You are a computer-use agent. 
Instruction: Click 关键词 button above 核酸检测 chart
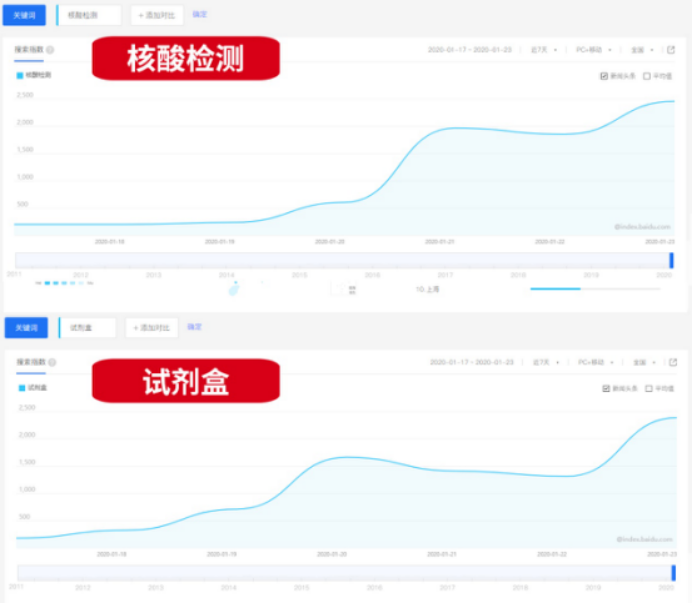point(24,15)
